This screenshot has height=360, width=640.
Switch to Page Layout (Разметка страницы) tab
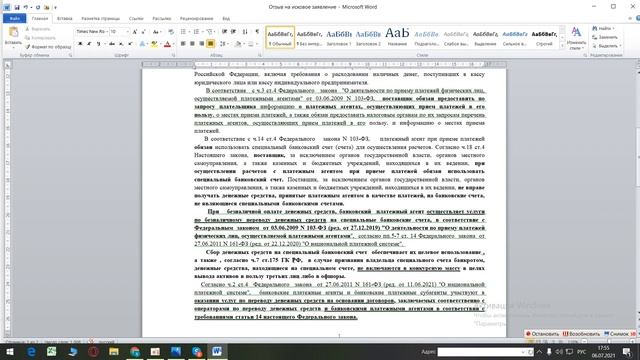[x=100, y=18]
